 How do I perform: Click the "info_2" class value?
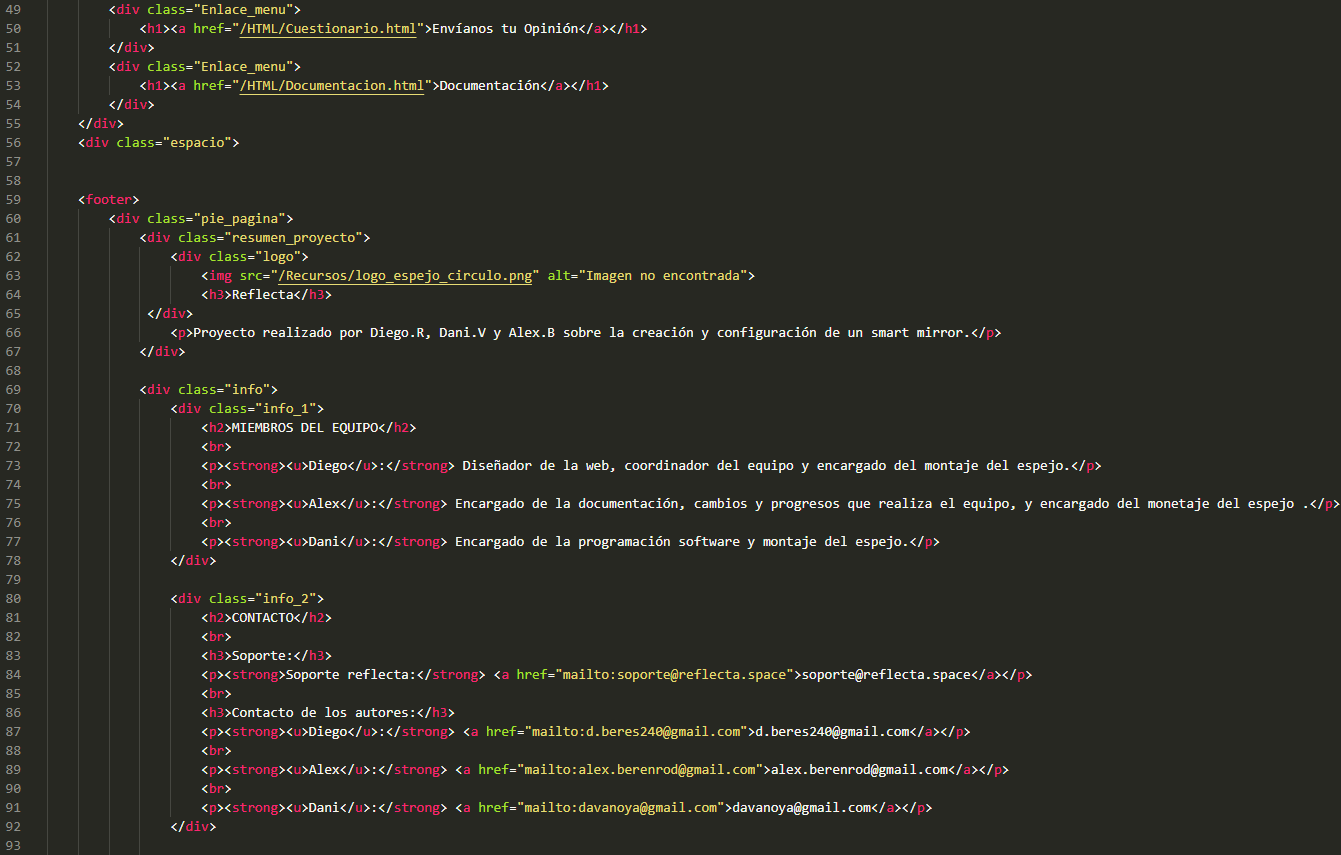click(x=286, y=599)
